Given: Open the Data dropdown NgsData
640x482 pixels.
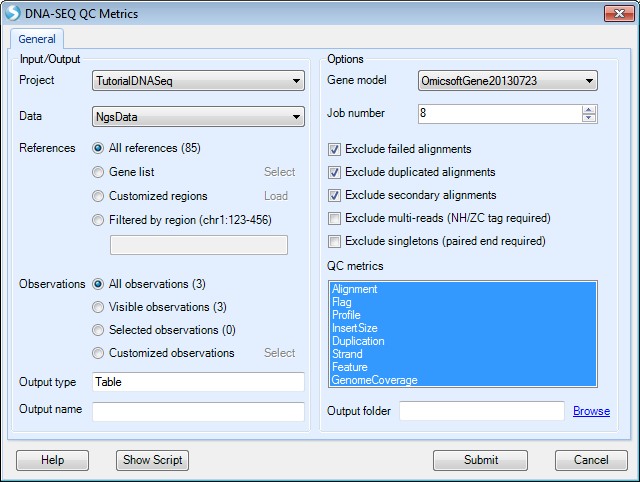Looking at the screenshot, I should click(x=198, y=117).
